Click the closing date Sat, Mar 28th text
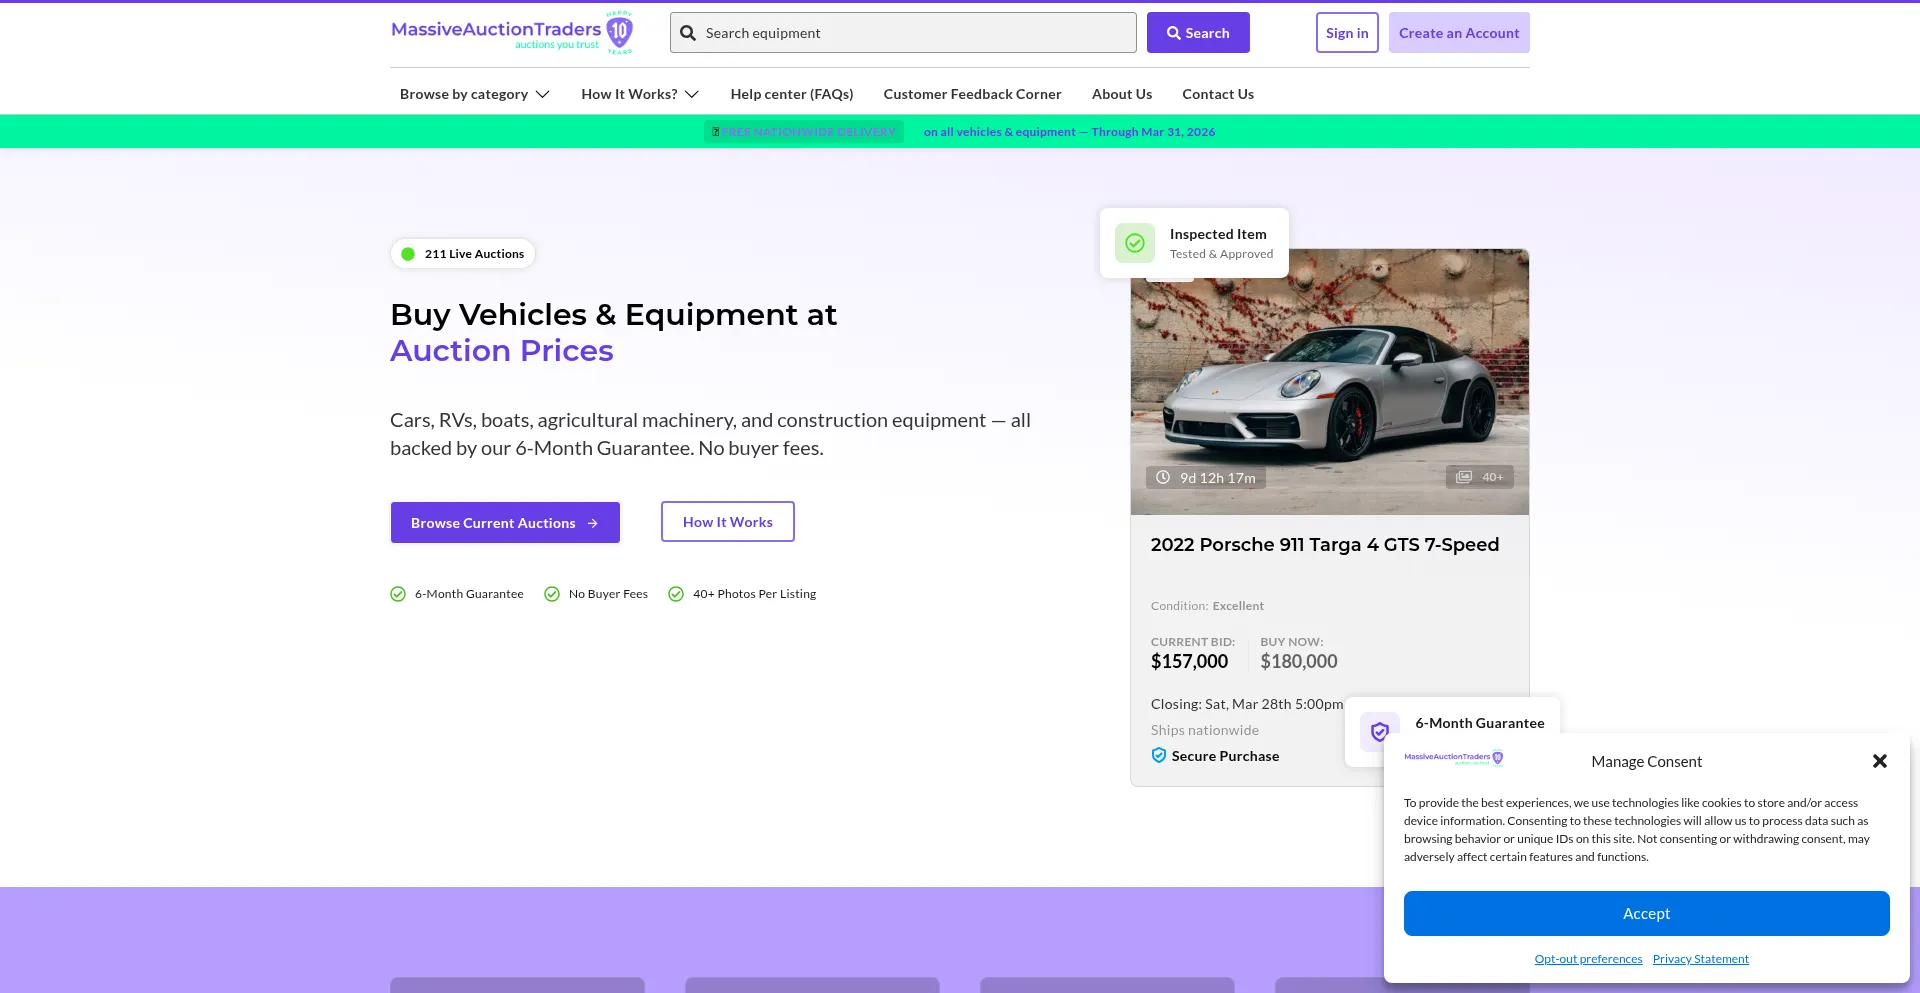Viewport: 1920px width, 993px height. point(1247,704)
